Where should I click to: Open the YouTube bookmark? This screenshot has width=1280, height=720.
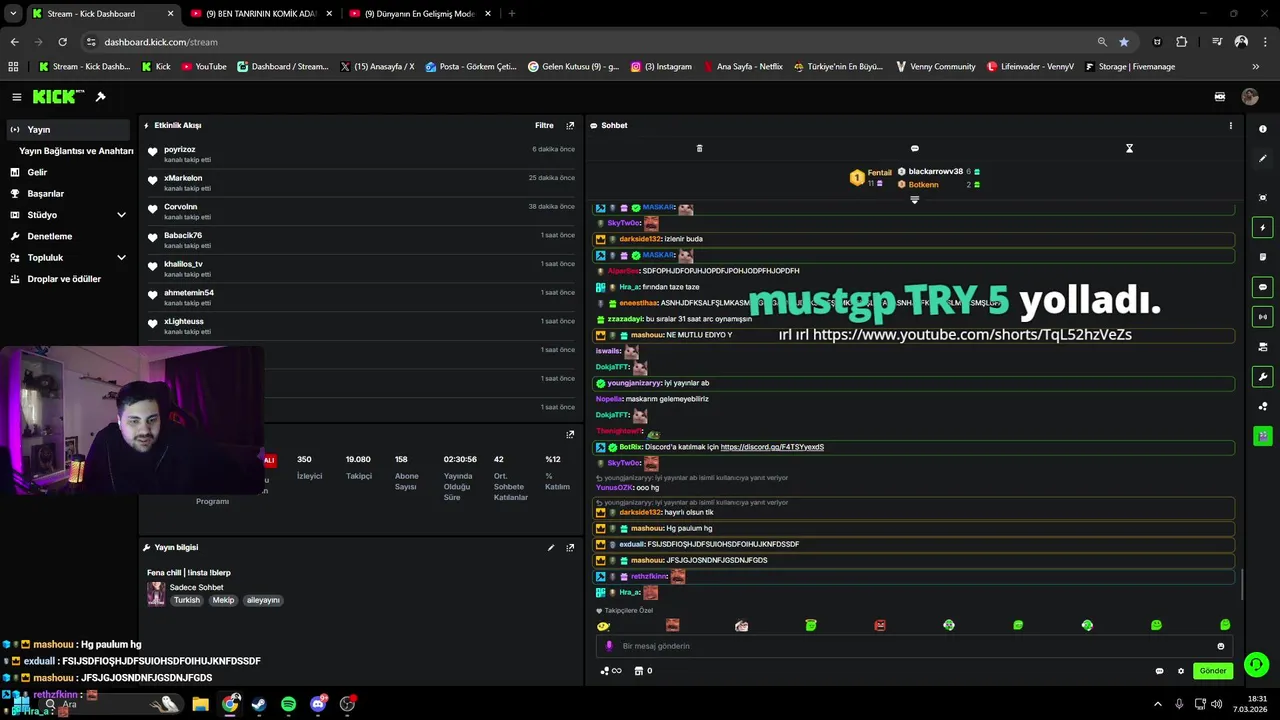click(203, 67)
